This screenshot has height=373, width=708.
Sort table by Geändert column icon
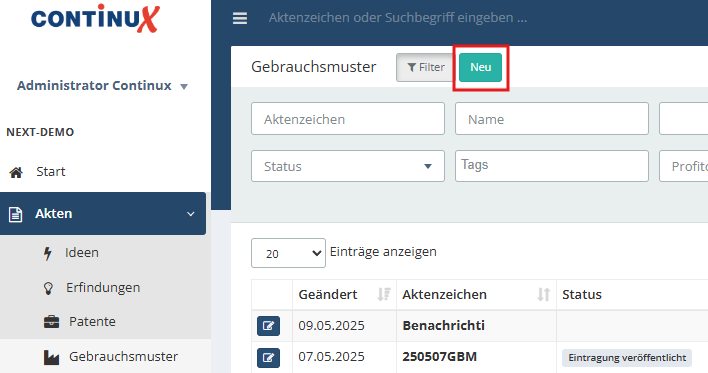click(384, 294)
